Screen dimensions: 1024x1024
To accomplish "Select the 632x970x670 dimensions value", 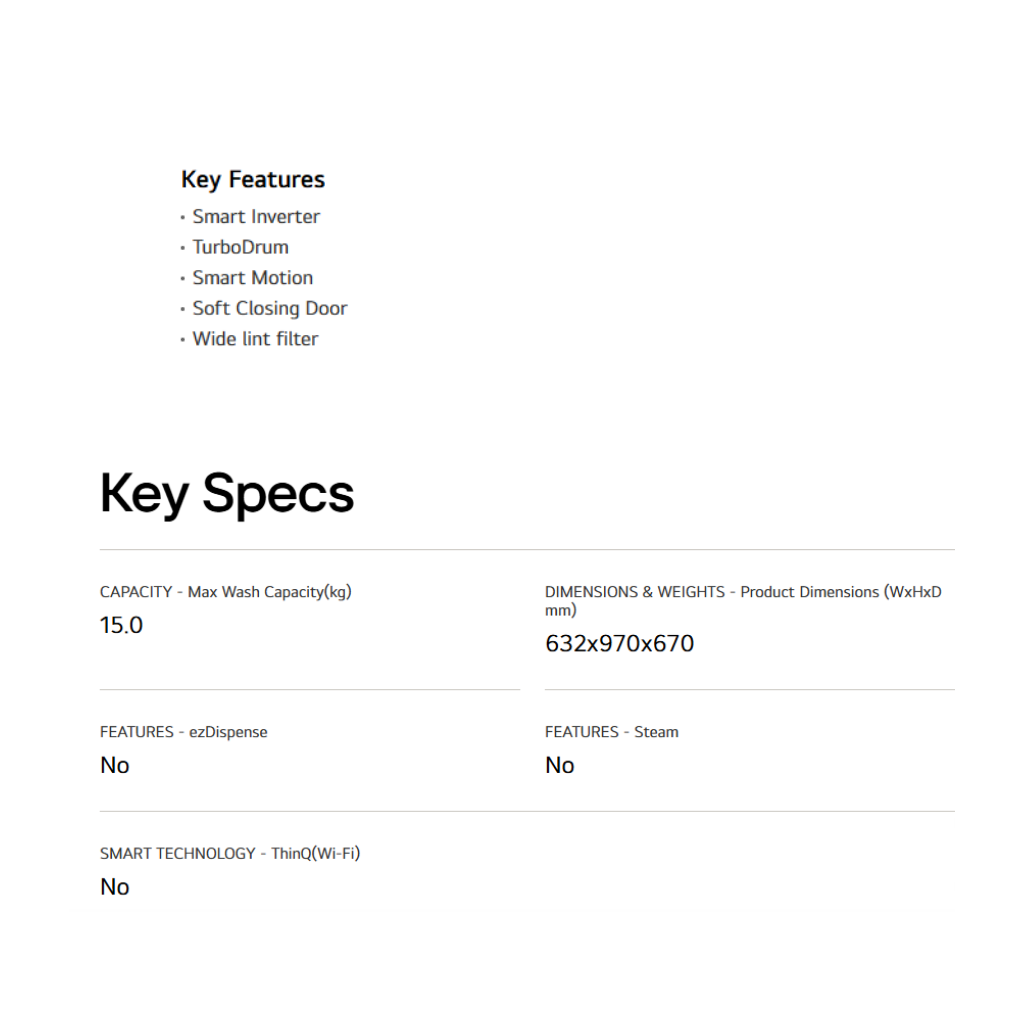I will (x=619, y=644).
